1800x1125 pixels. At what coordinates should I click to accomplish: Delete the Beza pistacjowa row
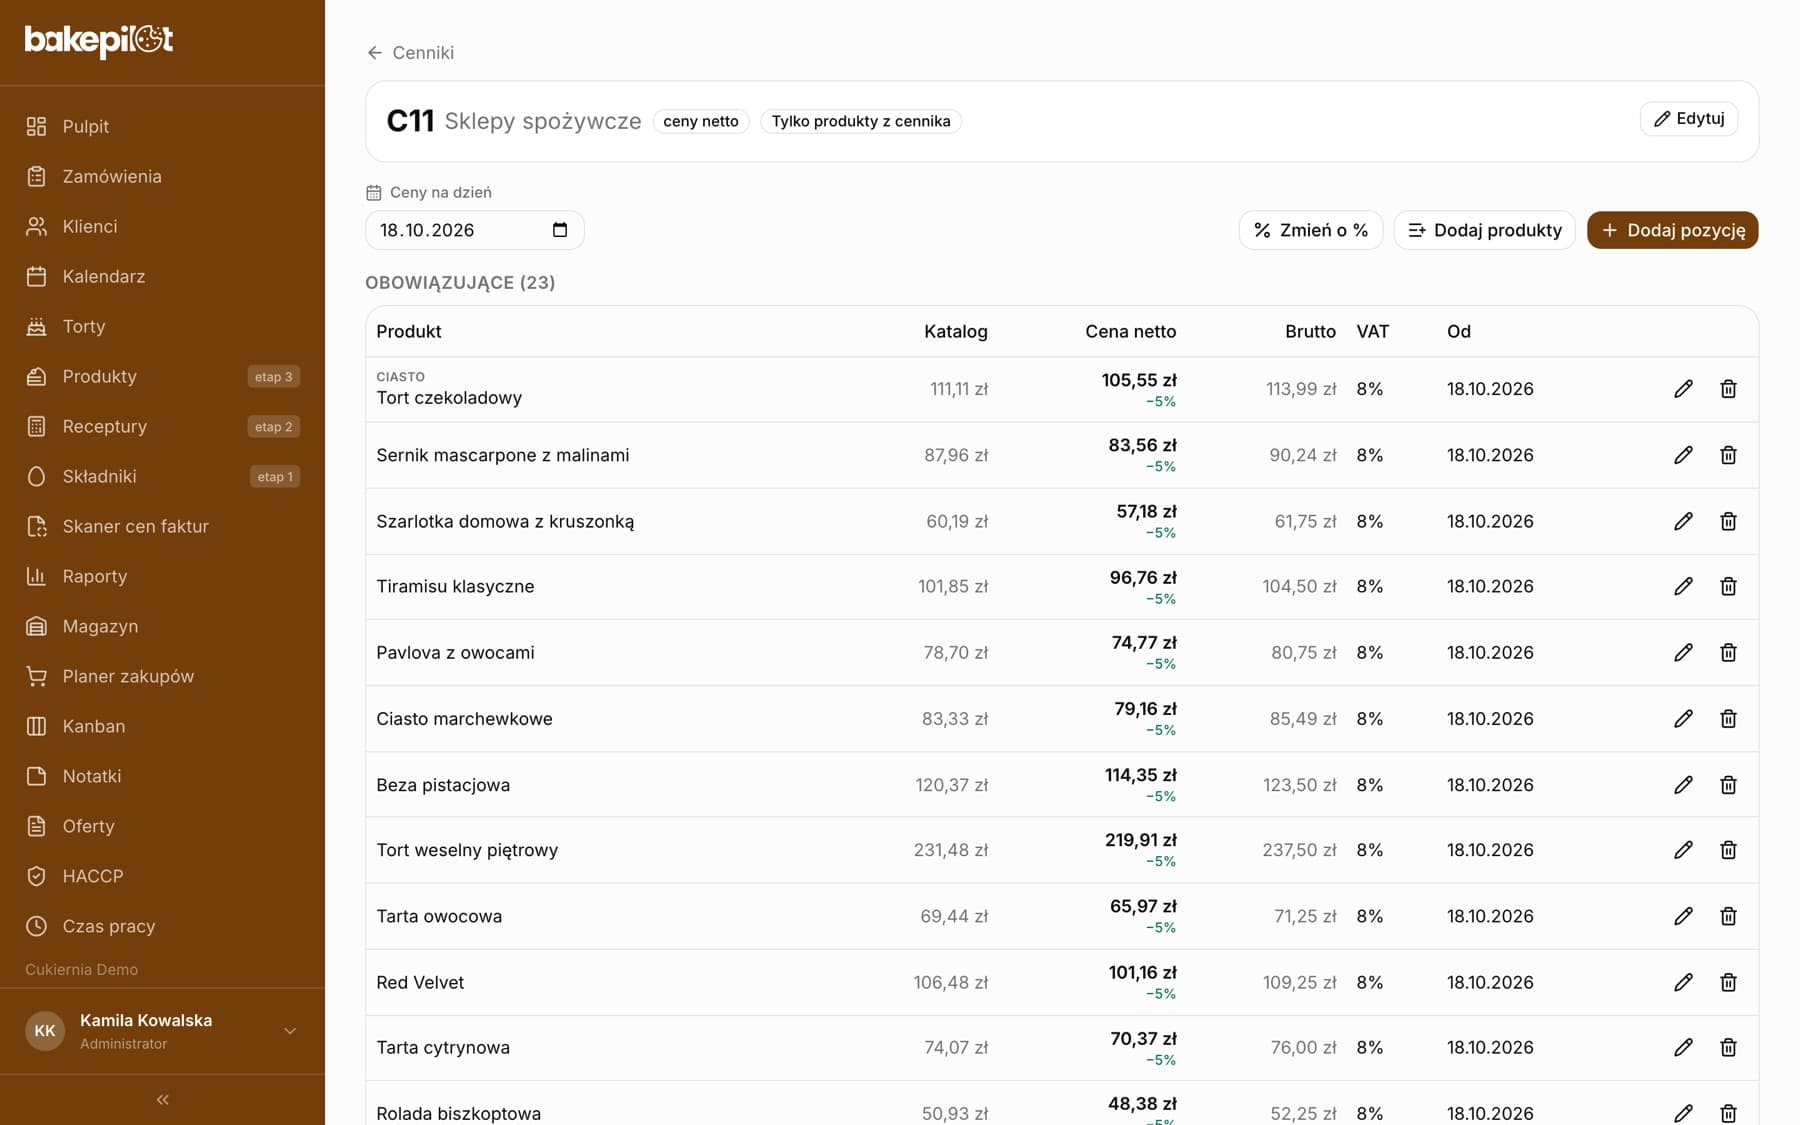pos(1728,785)
